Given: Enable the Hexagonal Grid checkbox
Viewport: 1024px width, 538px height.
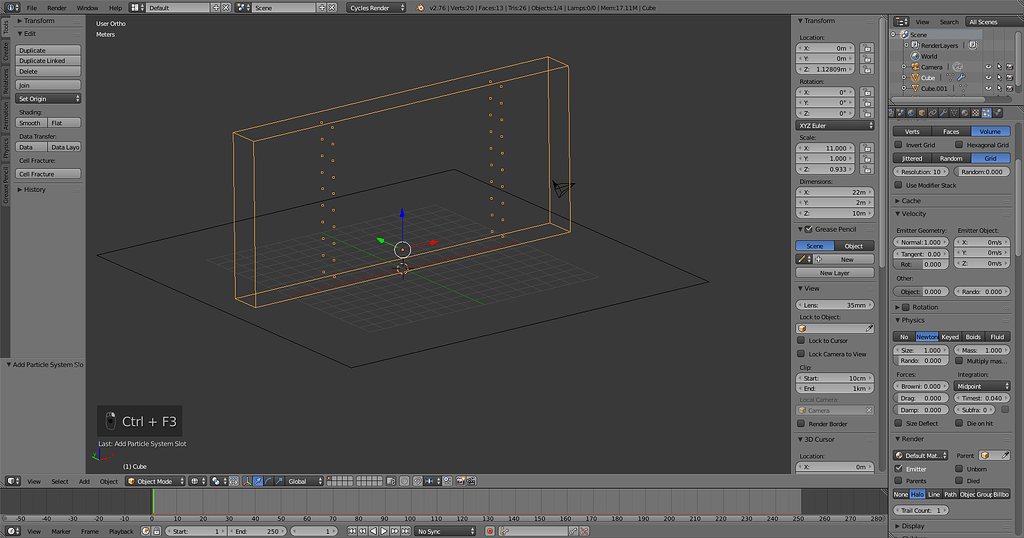Looking at the screenshot, I should (959, 145).
